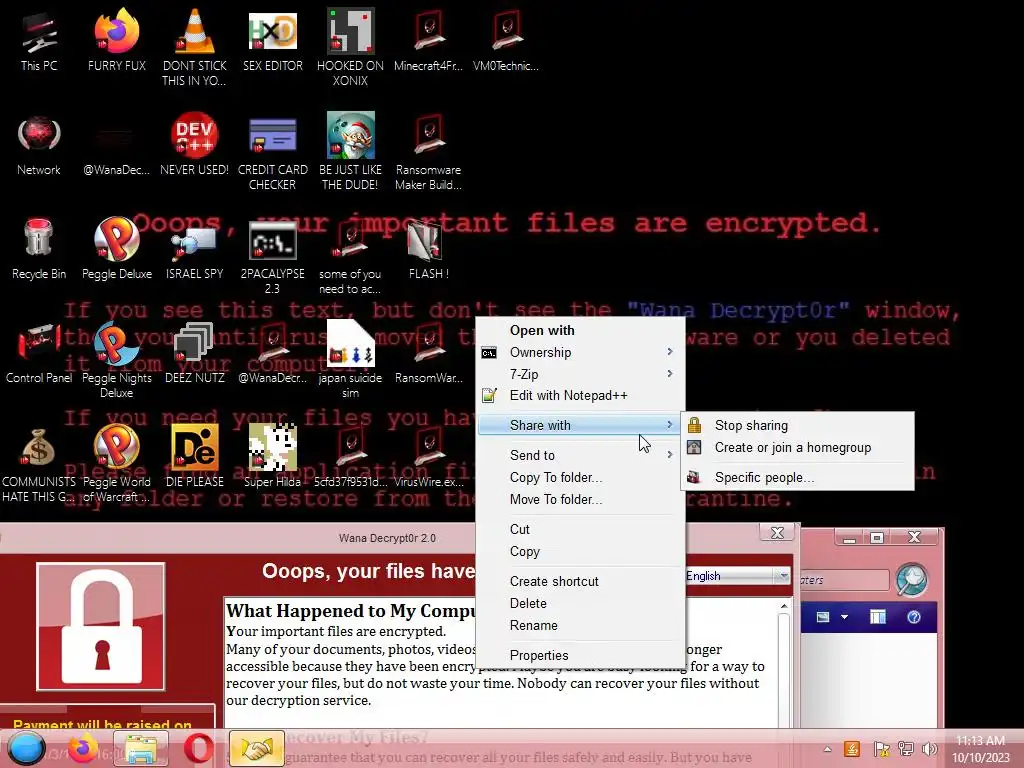Open Properties from the context menu

[x=581, y=655]
